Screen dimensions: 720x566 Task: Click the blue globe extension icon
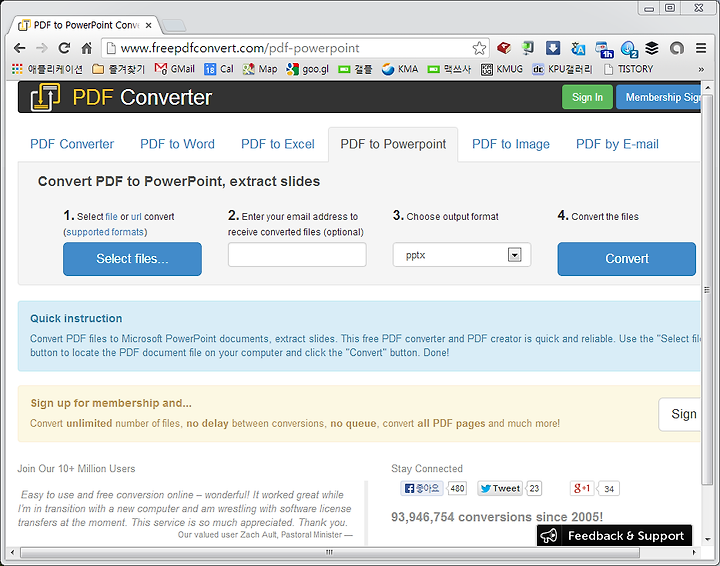pos(628,49)
